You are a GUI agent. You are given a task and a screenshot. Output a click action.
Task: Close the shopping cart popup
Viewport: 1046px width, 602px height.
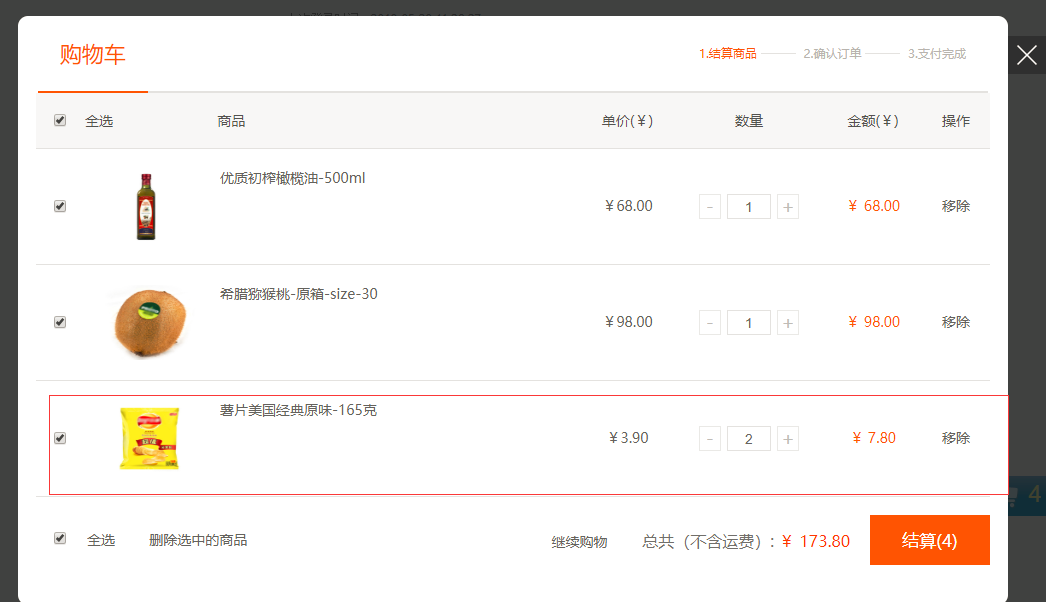1026,55
